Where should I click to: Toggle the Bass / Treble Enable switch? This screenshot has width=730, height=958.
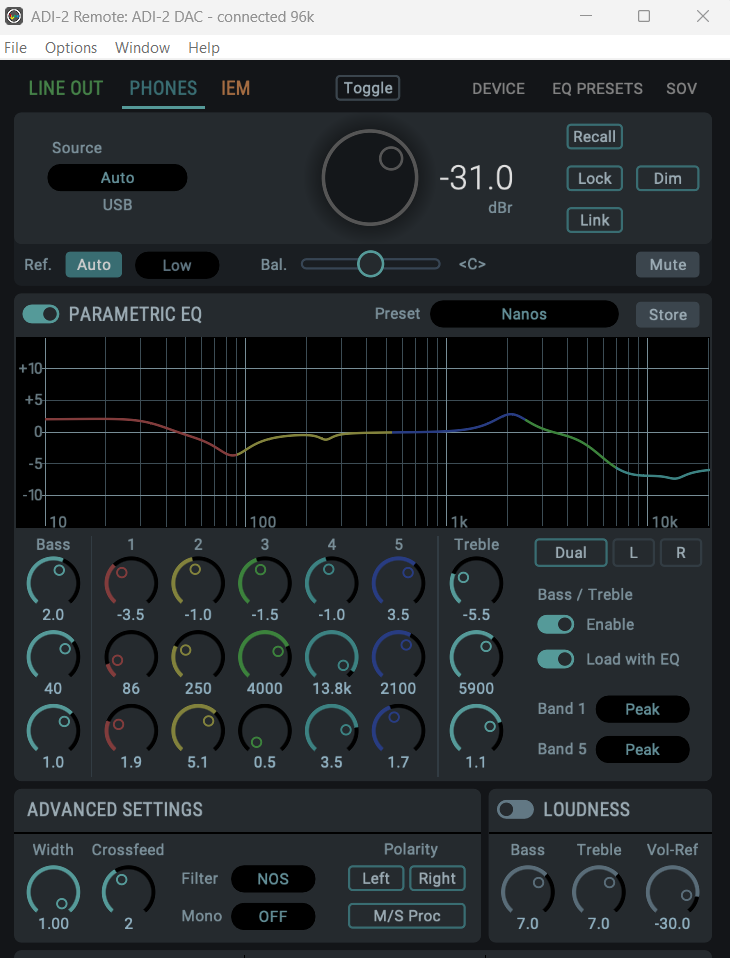555,624
